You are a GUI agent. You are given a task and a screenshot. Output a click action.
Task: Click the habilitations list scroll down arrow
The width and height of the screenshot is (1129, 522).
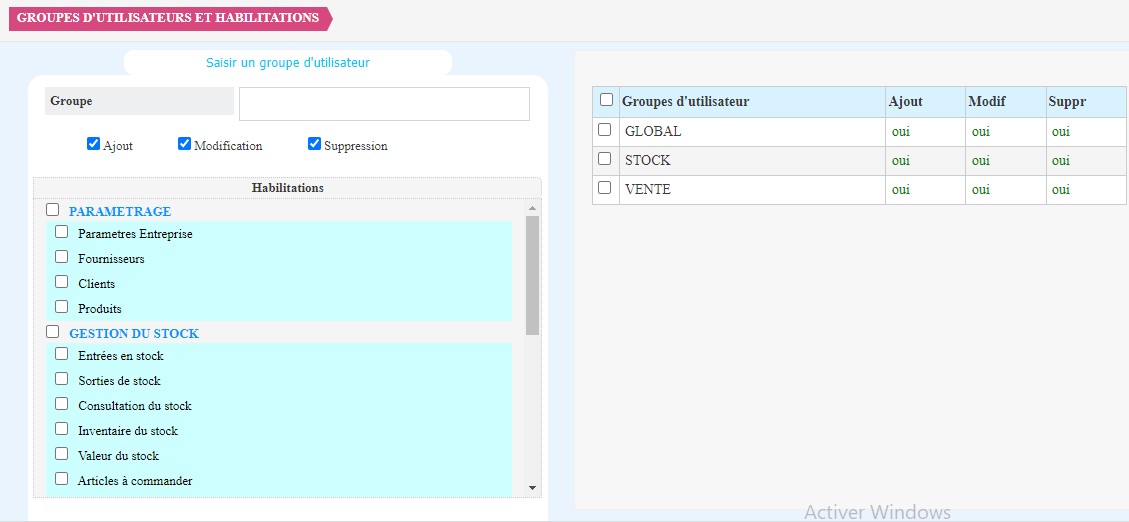tap(532, 488)
